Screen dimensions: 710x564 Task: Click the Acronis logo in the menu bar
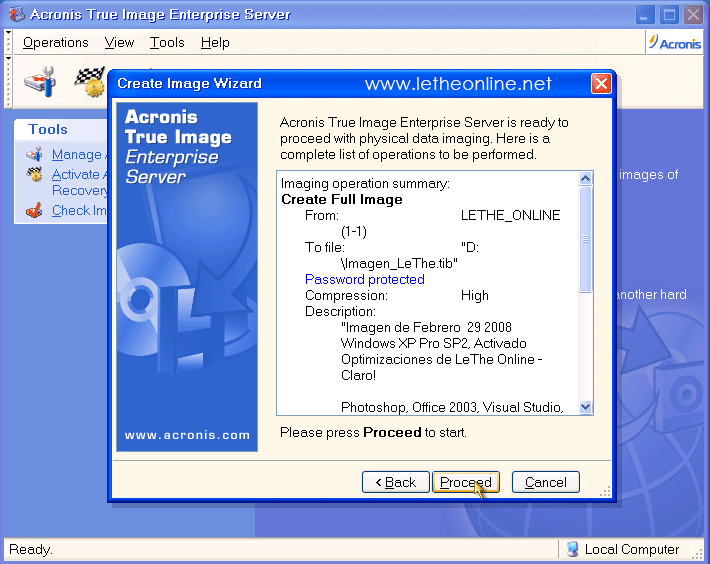[x=674, y=43]
